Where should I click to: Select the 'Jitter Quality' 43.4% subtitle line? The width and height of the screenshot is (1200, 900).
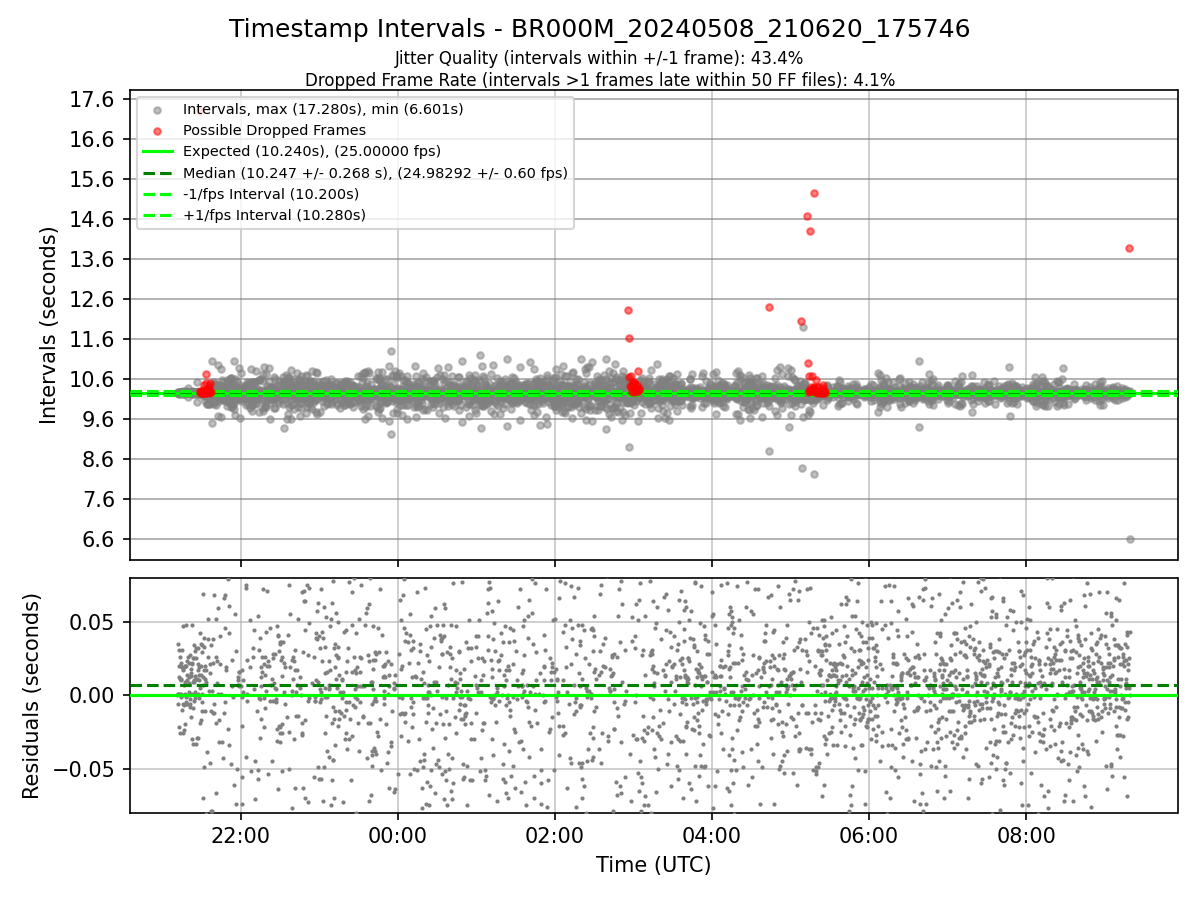tap(599, 58)
